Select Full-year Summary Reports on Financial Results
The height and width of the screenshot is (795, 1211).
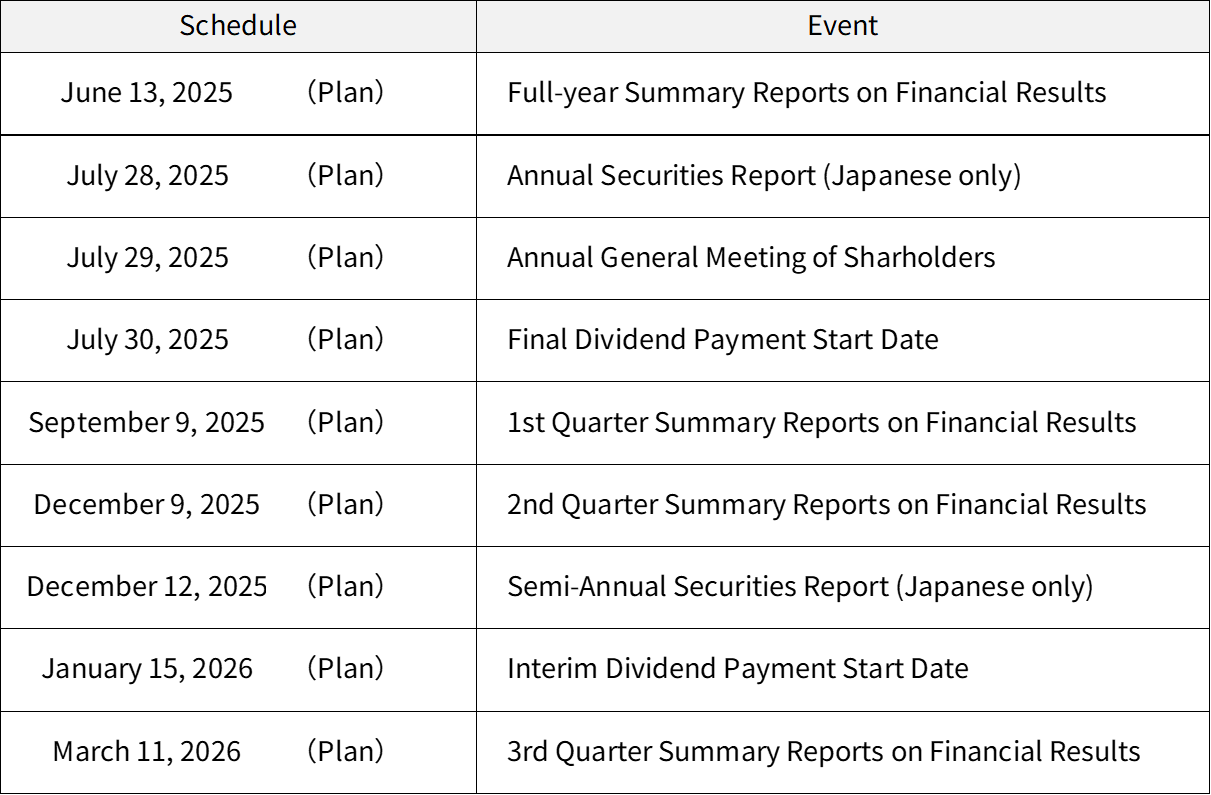[x=807, y=93]
